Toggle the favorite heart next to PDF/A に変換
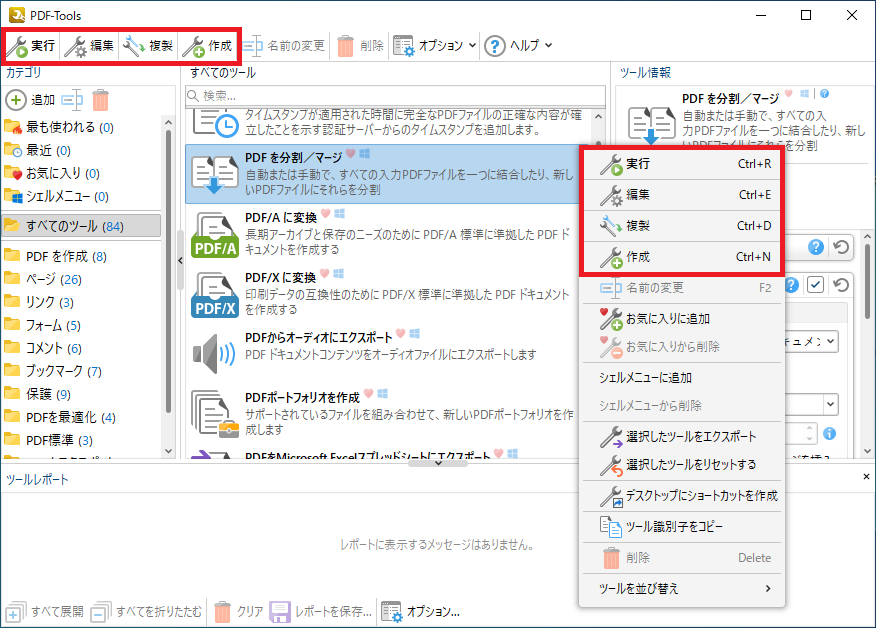Viewport: 876px width, 628px height. pos(325,214)
